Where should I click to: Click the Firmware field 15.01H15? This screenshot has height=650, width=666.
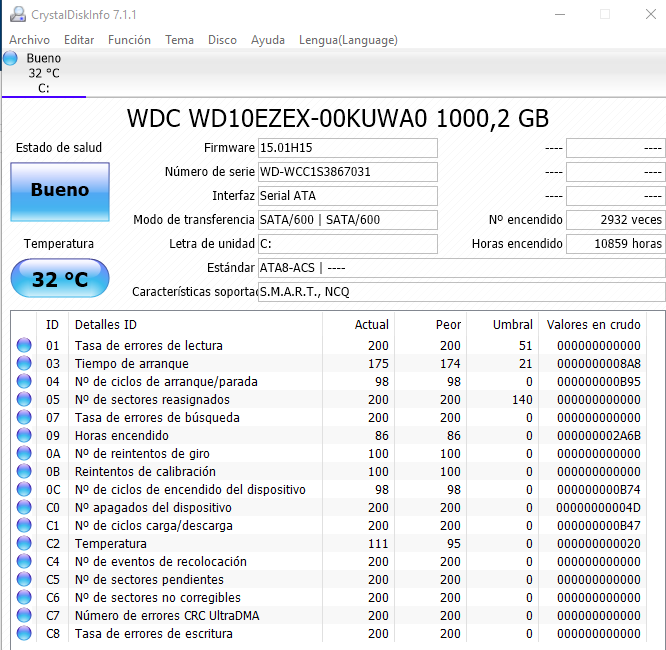point(347,148)
